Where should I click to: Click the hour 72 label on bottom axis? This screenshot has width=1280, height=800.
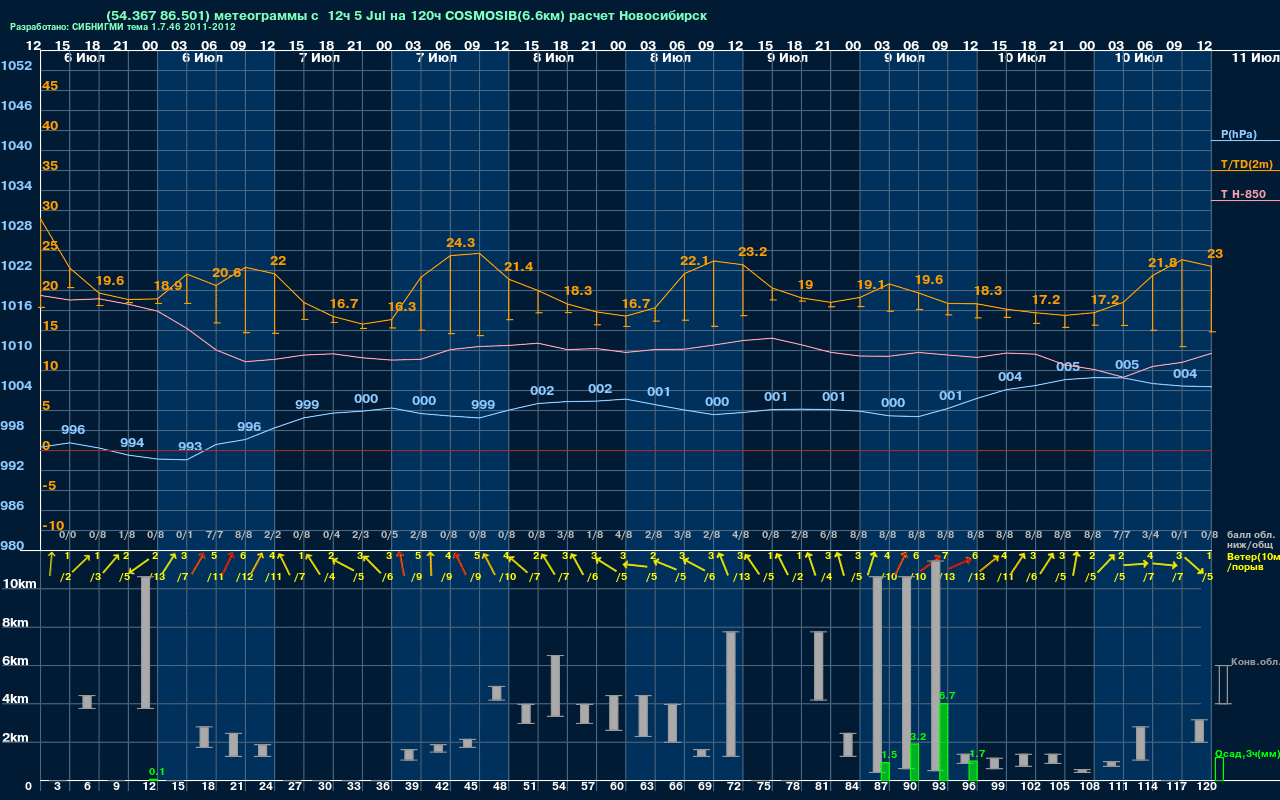732,787
